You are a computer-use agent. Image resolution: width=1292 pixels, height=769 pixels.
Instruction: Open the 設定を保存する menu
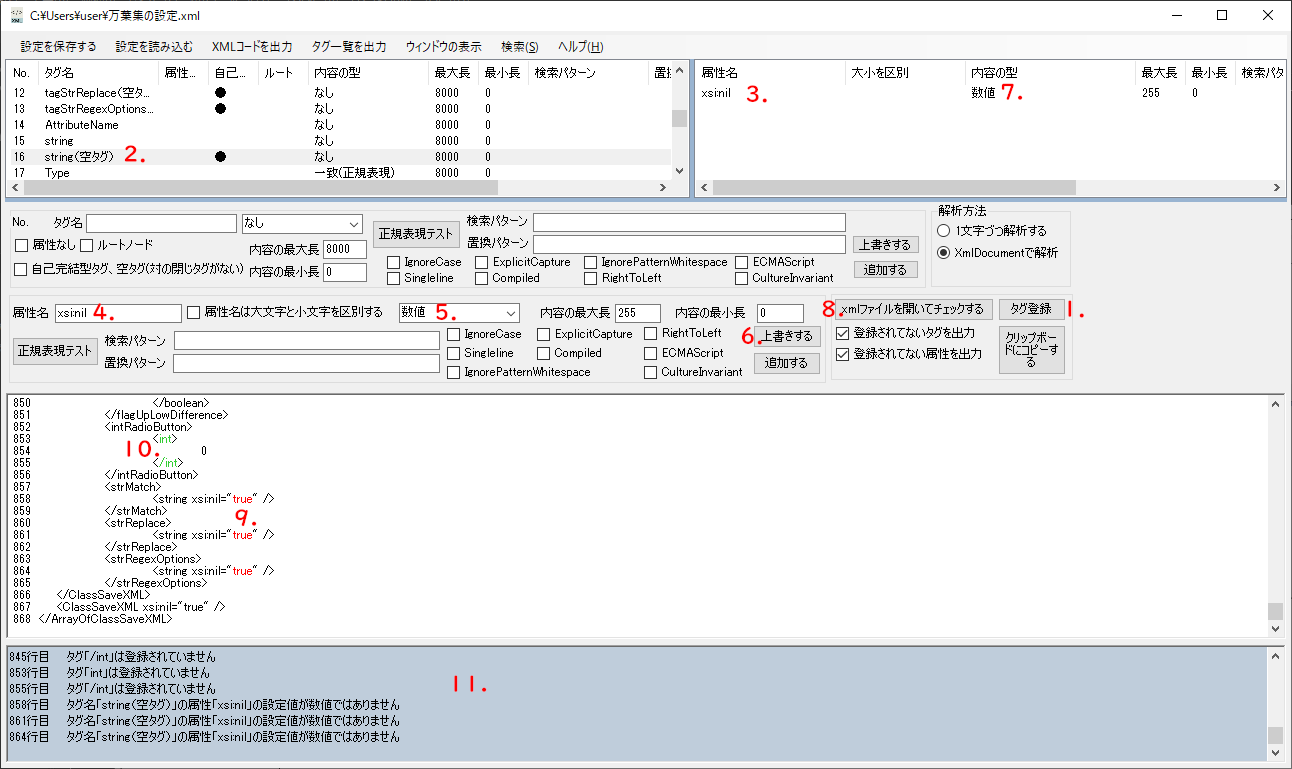pos(58,47)
